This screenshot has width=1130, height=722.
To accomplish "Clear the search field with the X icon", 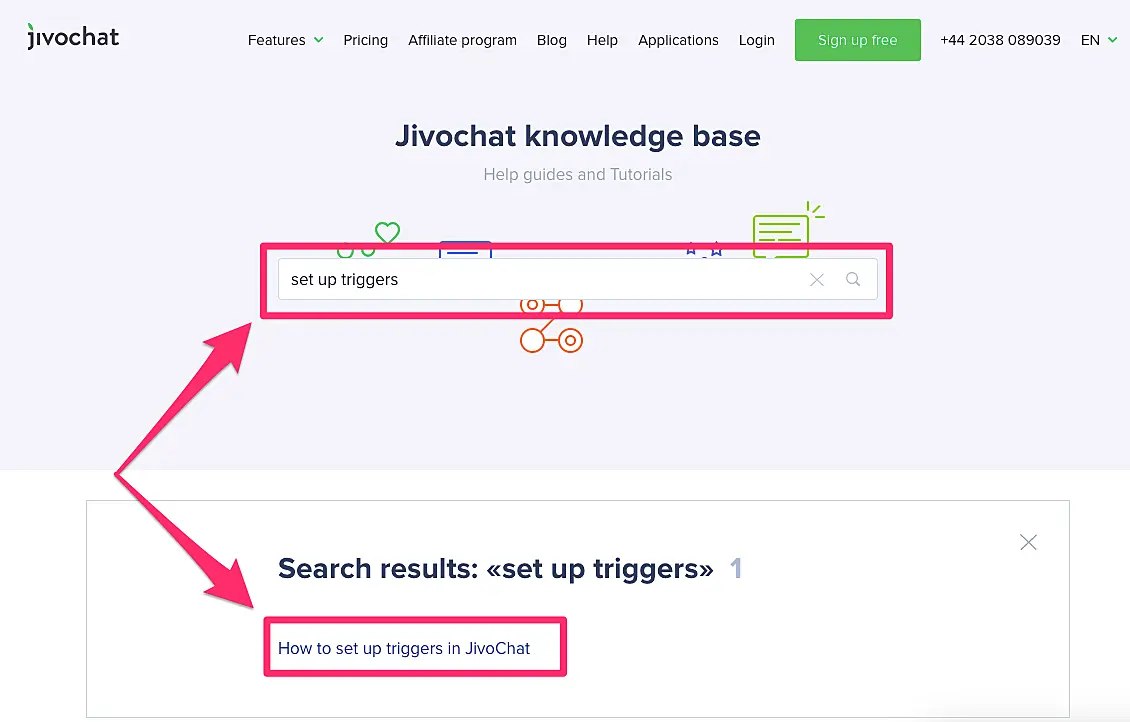I will tap(816, 279).
